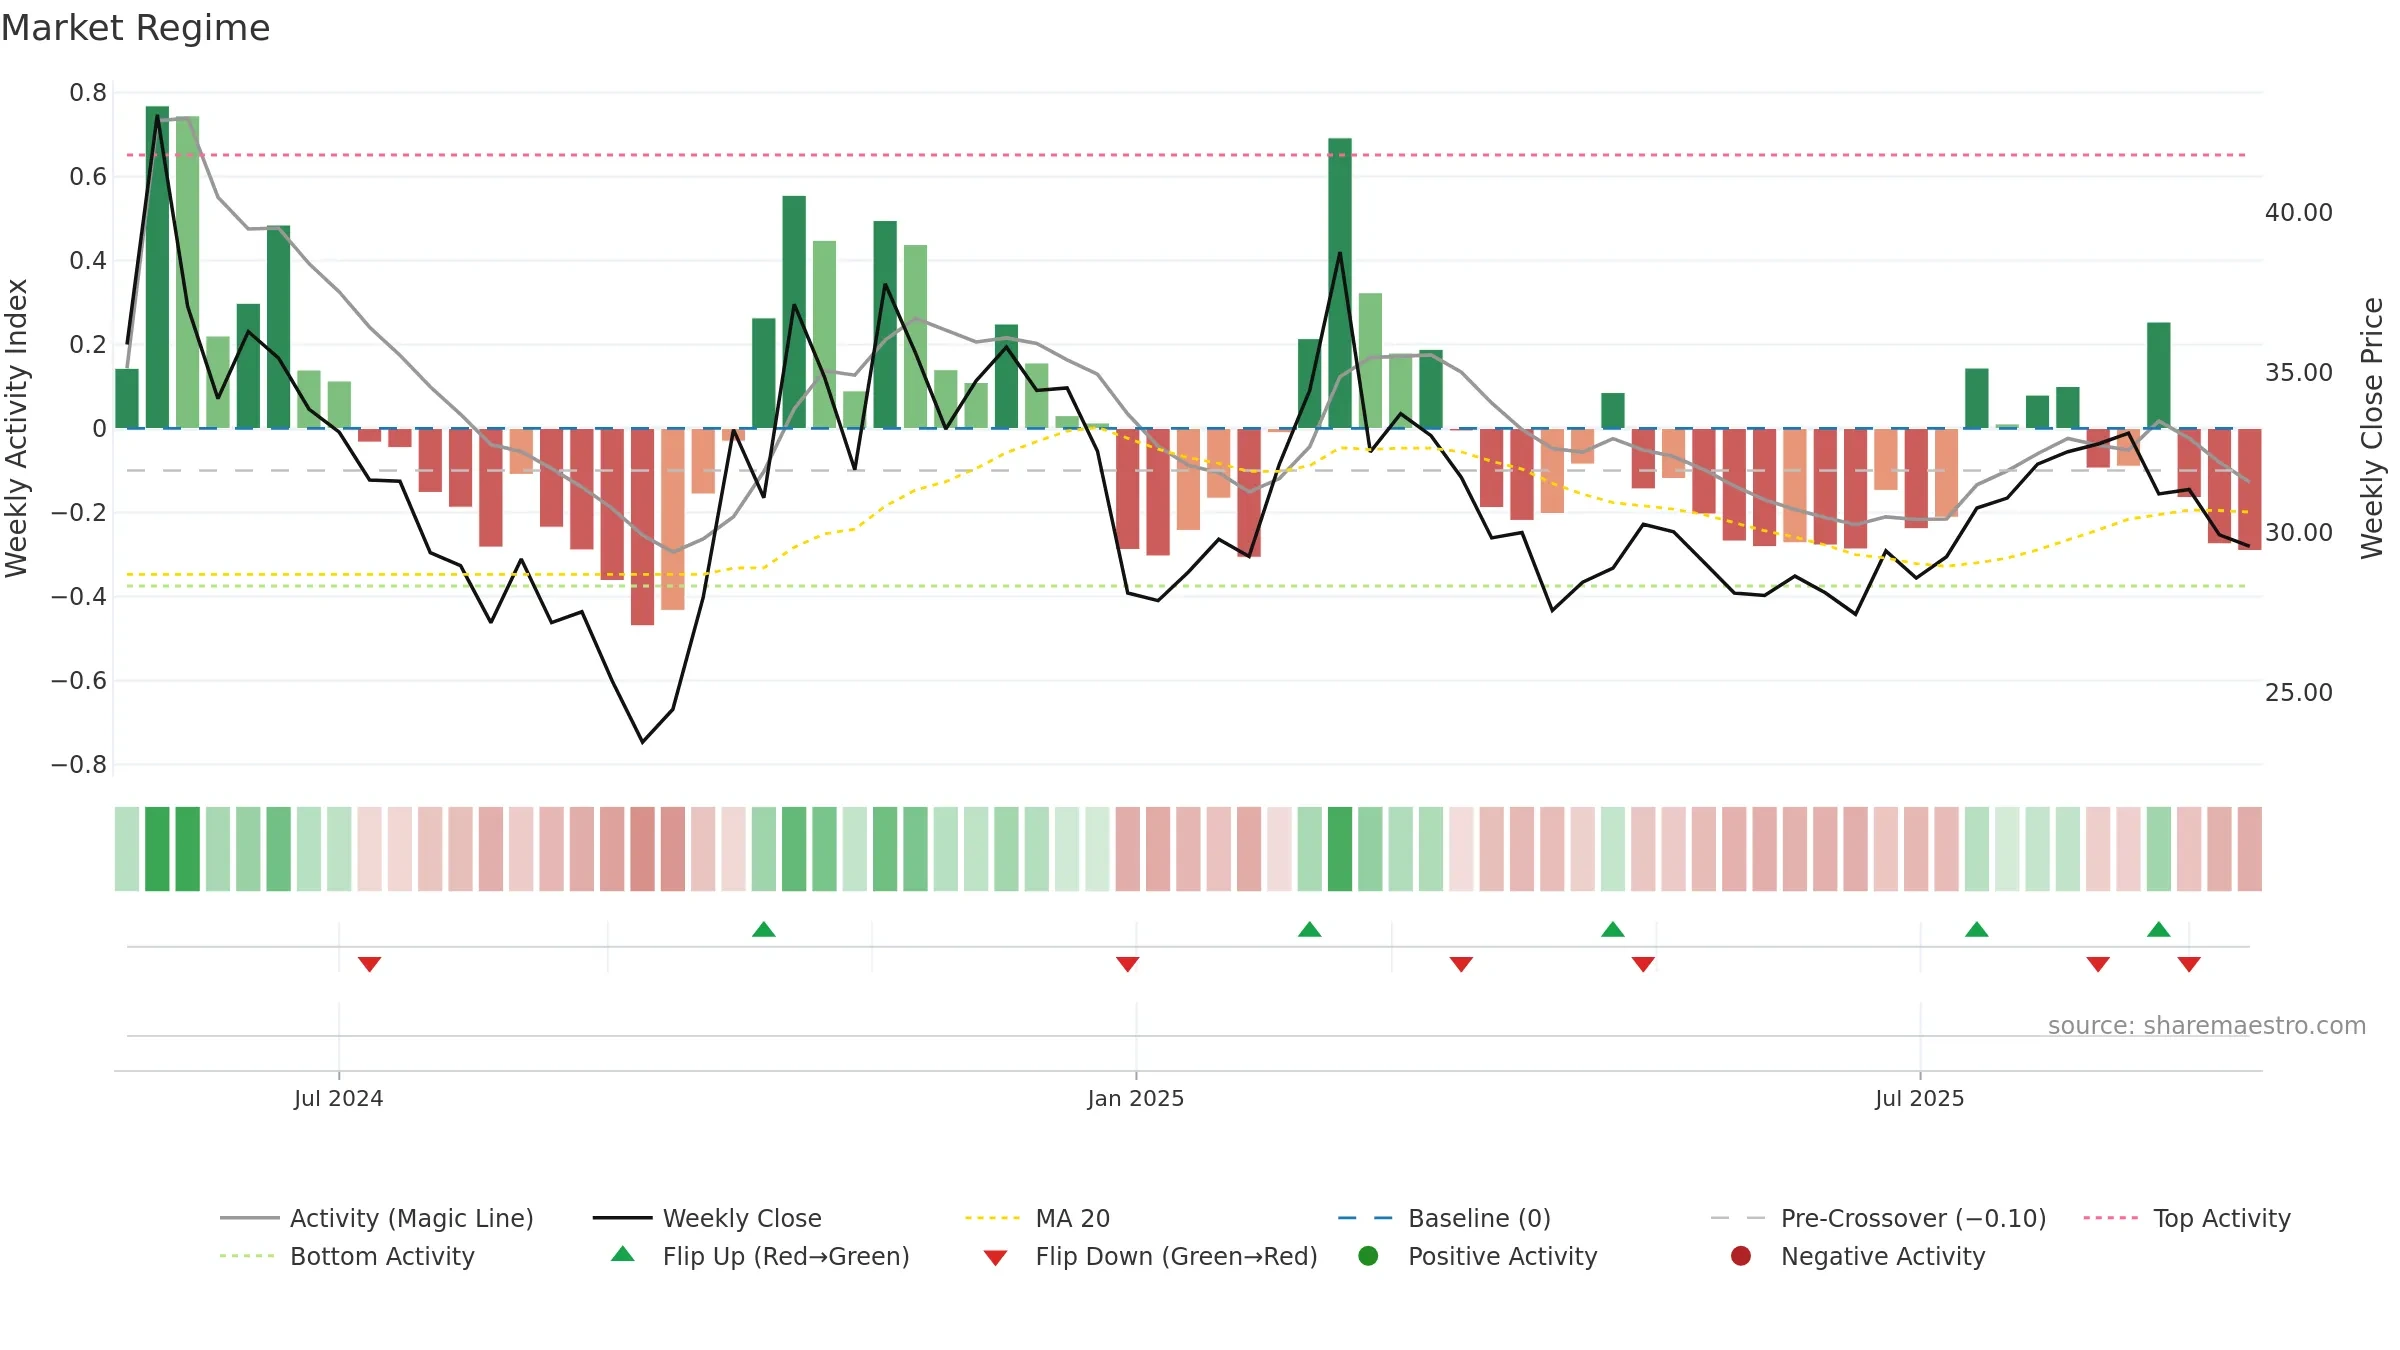Viewport: 2400px width, 1350px height.
Task: Click the deepest red bar near −0.47
Action: [642, 527]
